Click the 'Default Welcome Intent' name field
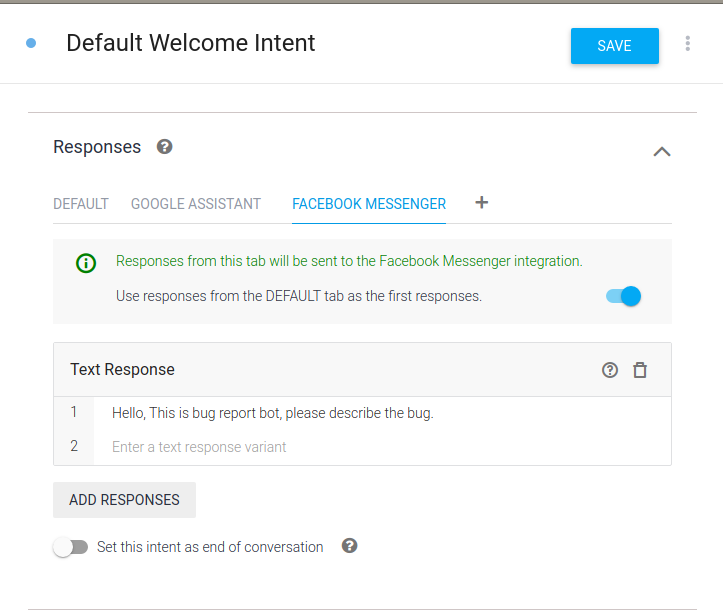 191,43
